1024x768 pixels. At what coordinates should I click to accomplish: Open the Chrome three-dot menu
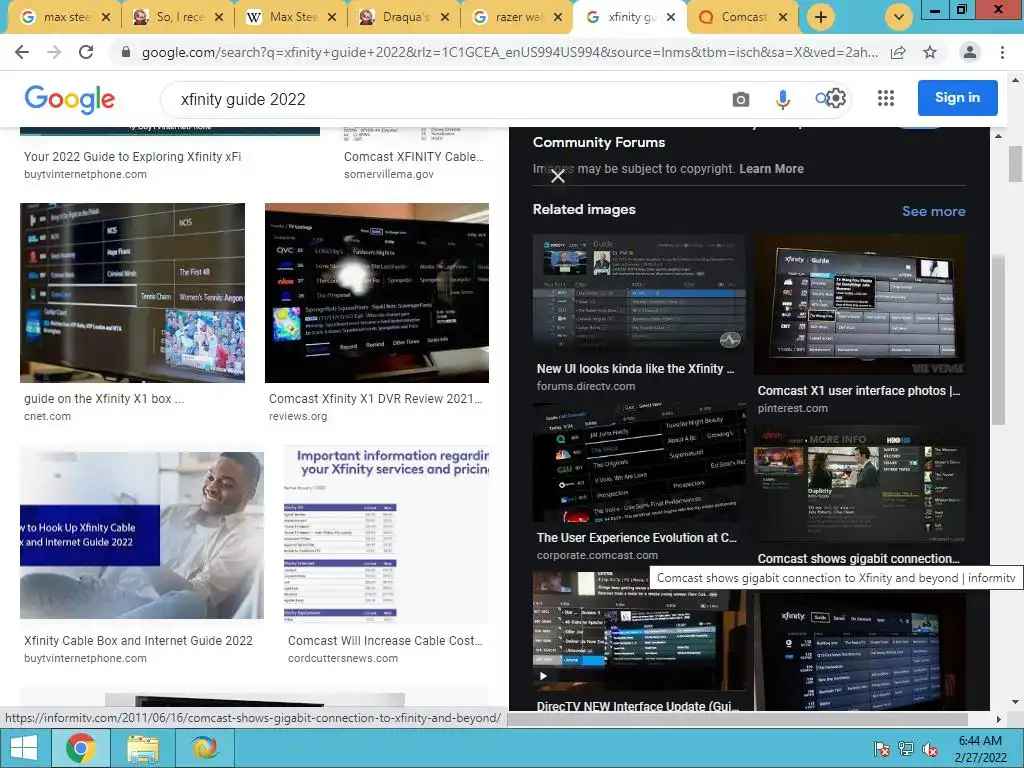coord(1002,52)
